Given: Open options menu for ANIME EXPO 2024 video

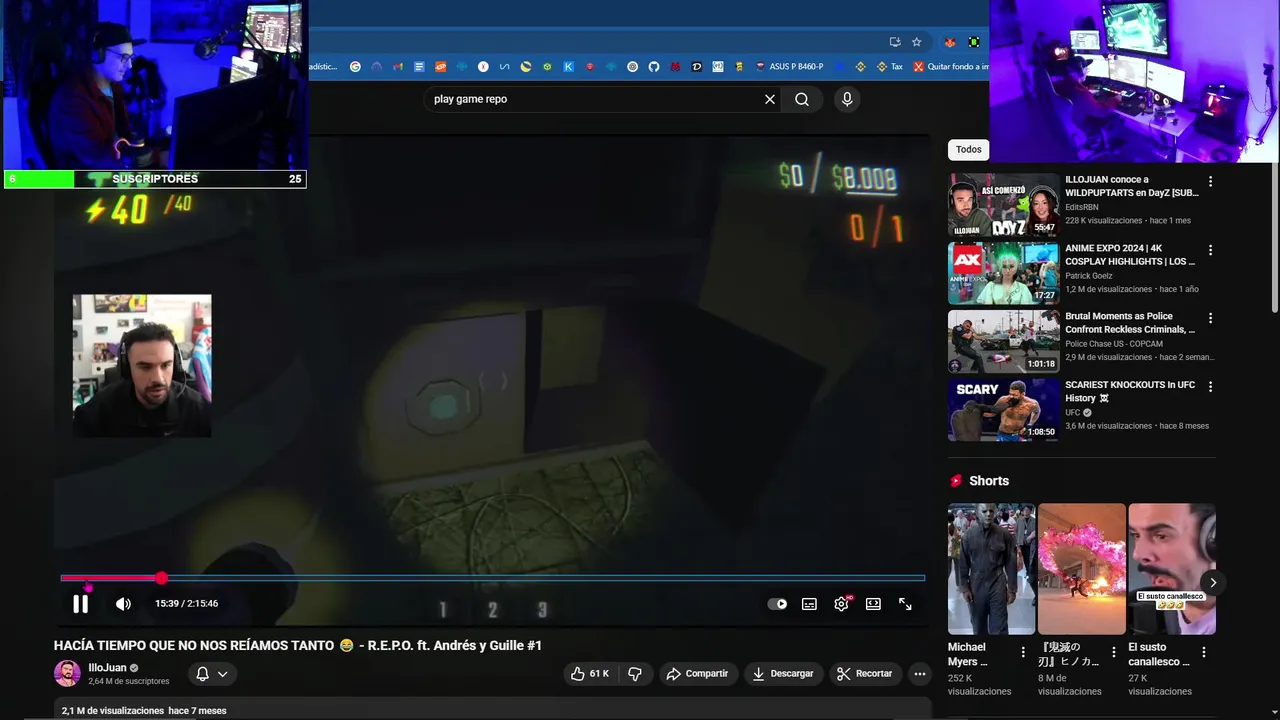Looking at the screenshot, I should point(1210,250).
